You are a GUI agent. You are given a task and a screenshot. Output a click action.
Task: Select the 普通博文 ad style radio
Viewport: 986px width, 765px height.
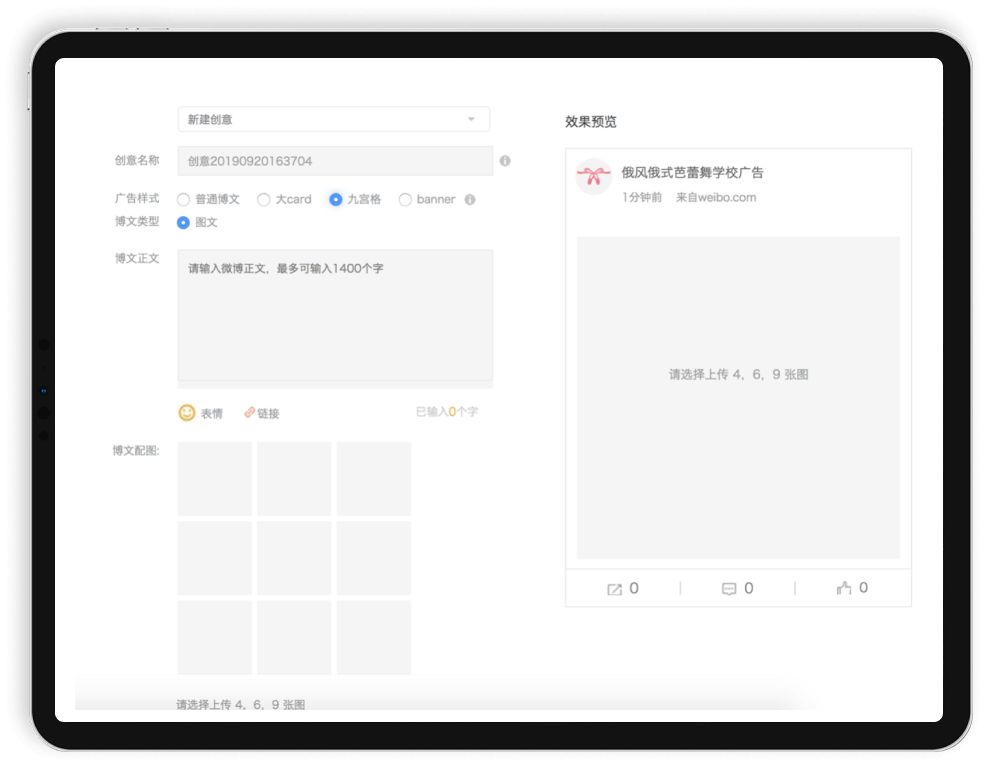tap(184, 199)
